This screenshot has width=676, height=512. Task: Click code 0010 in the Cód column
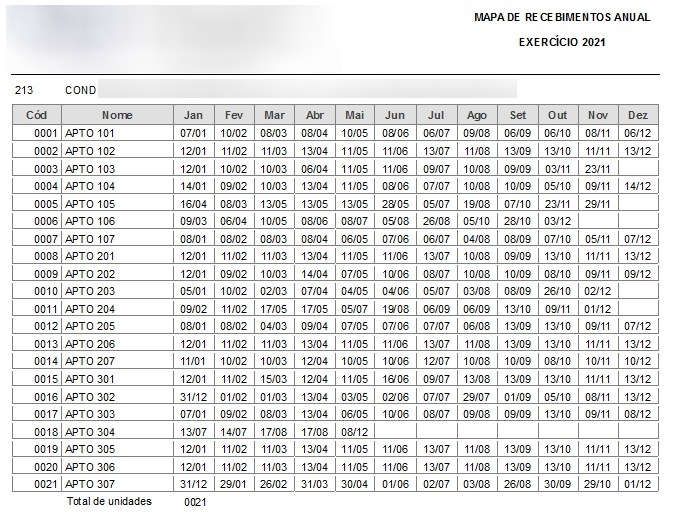[46, 291]
